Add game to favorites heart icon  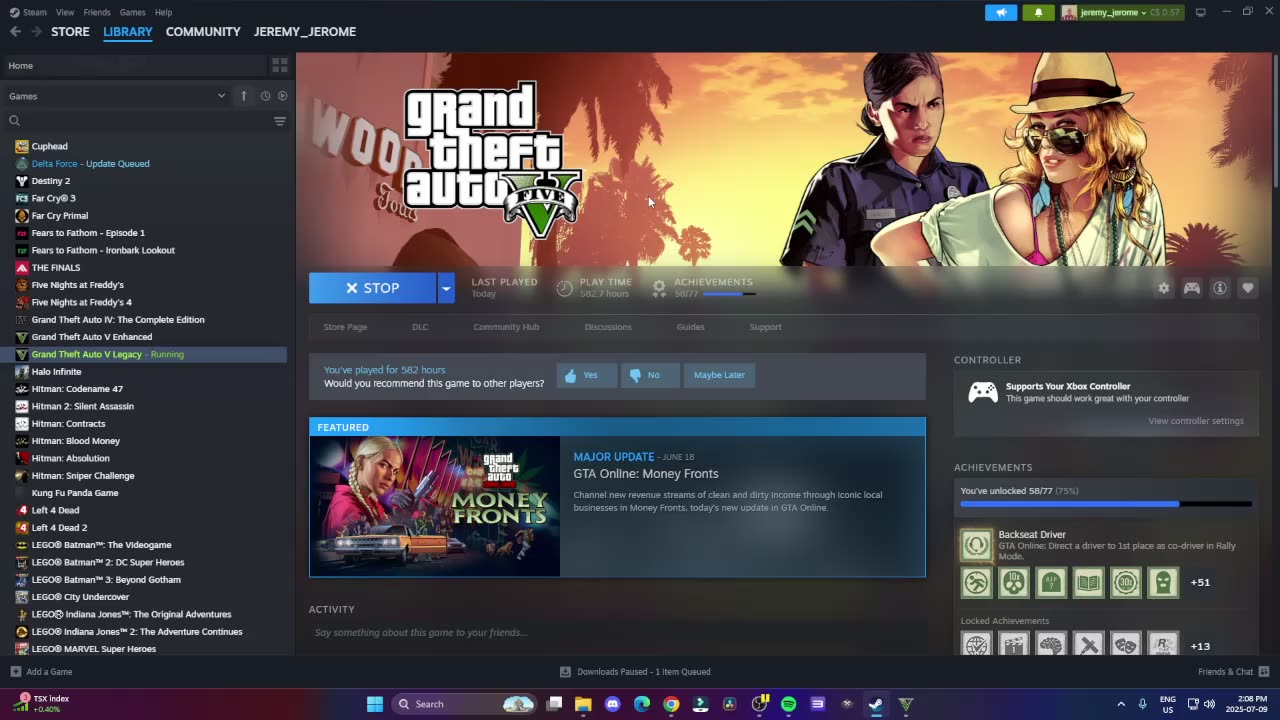tap(1248, 288)
